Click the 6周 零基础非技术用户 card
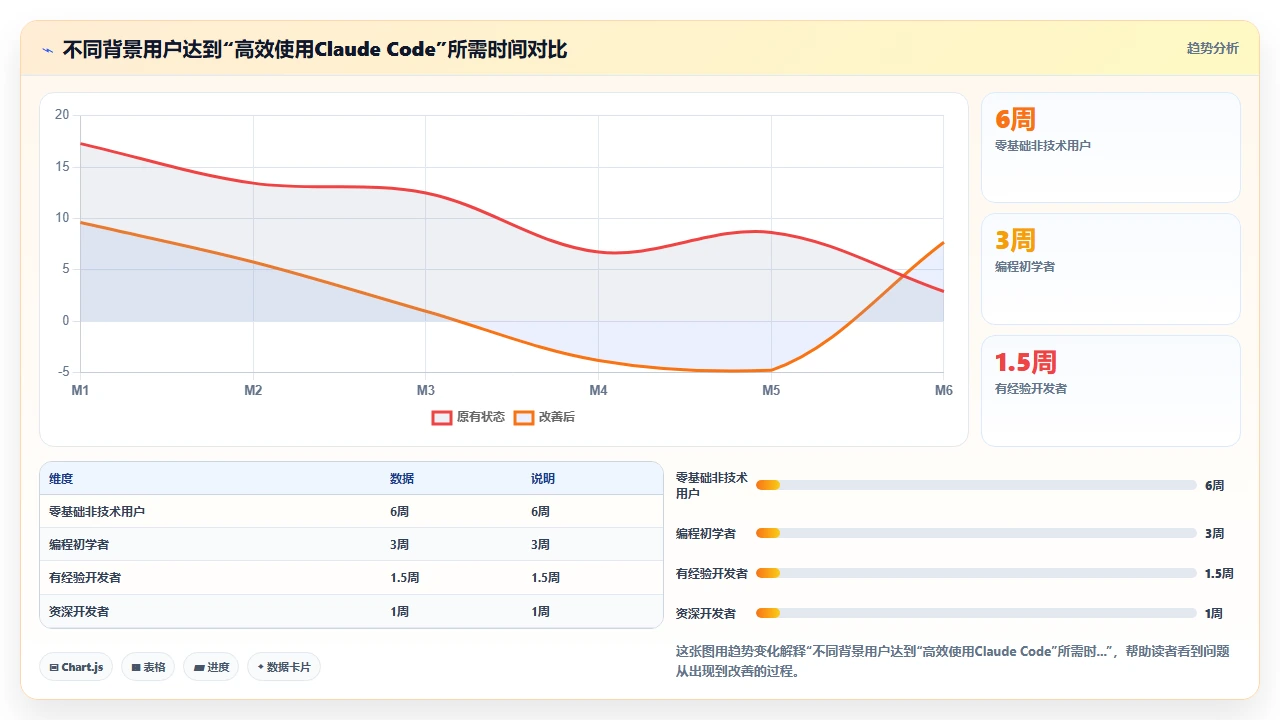The image size is (1280, 720). click(1111, 148)
